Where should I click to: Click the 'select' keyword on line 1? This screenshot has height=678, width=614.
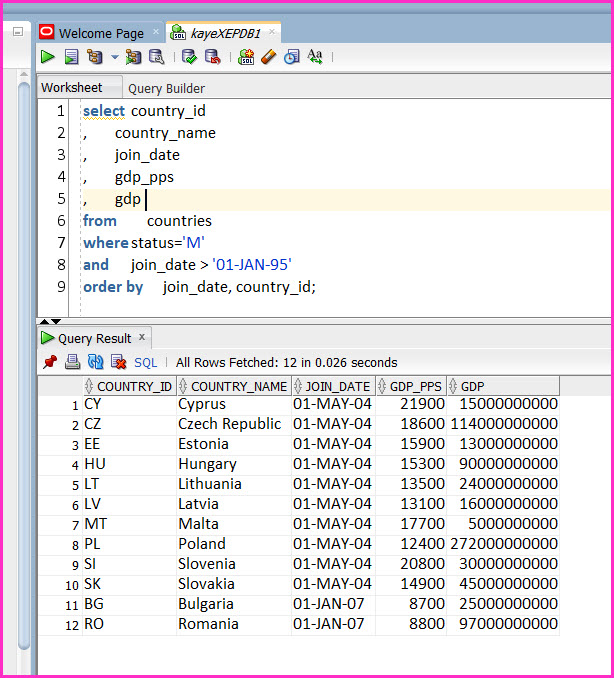(104, 111)
